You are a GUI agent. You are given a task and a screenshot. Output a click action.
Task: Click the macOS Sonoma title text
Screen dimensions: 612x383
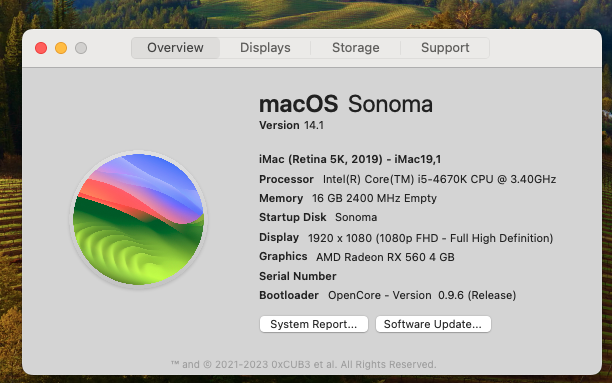pyautogui.click(x=346, y=104)
